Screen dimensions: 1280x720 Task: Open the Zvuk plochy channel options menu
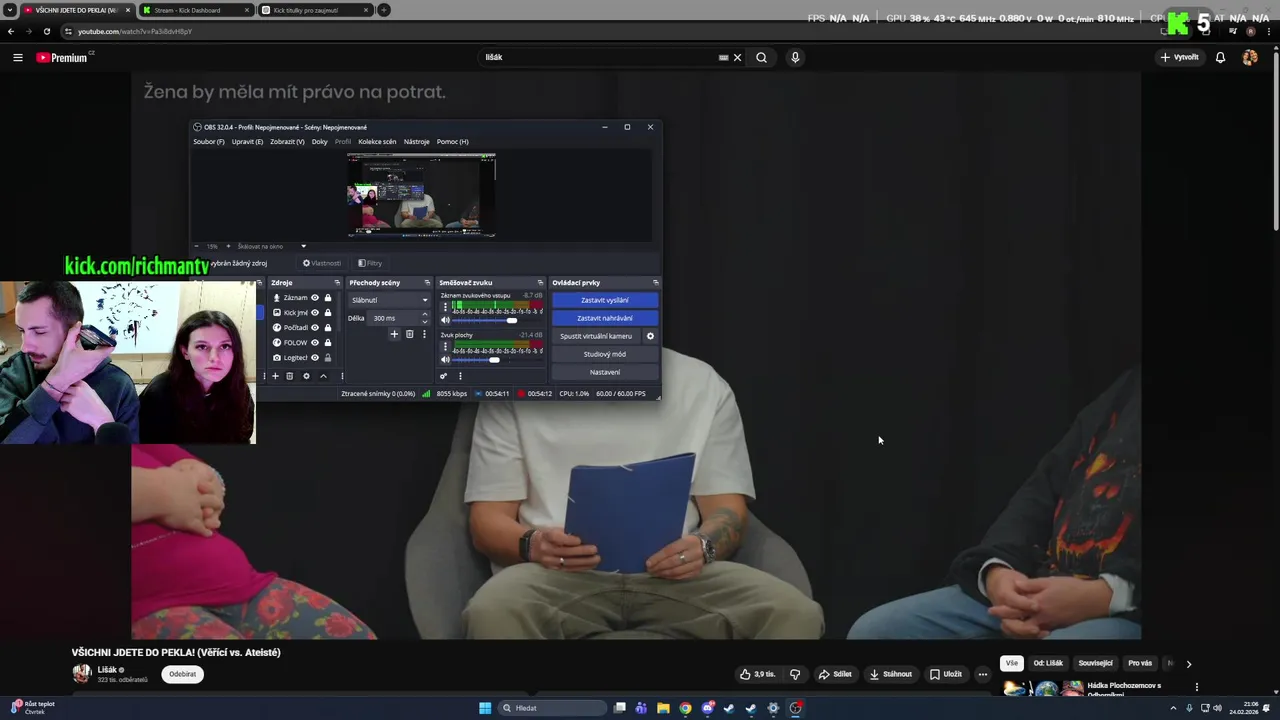[x=445, y=347]
